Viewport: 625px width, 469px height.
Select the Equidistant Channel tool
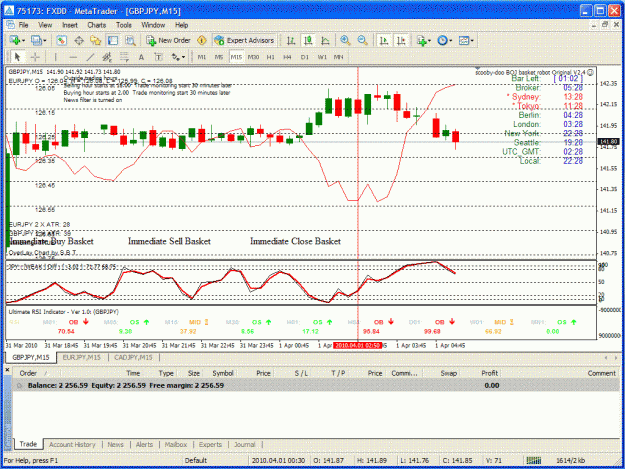pos(107,57)
